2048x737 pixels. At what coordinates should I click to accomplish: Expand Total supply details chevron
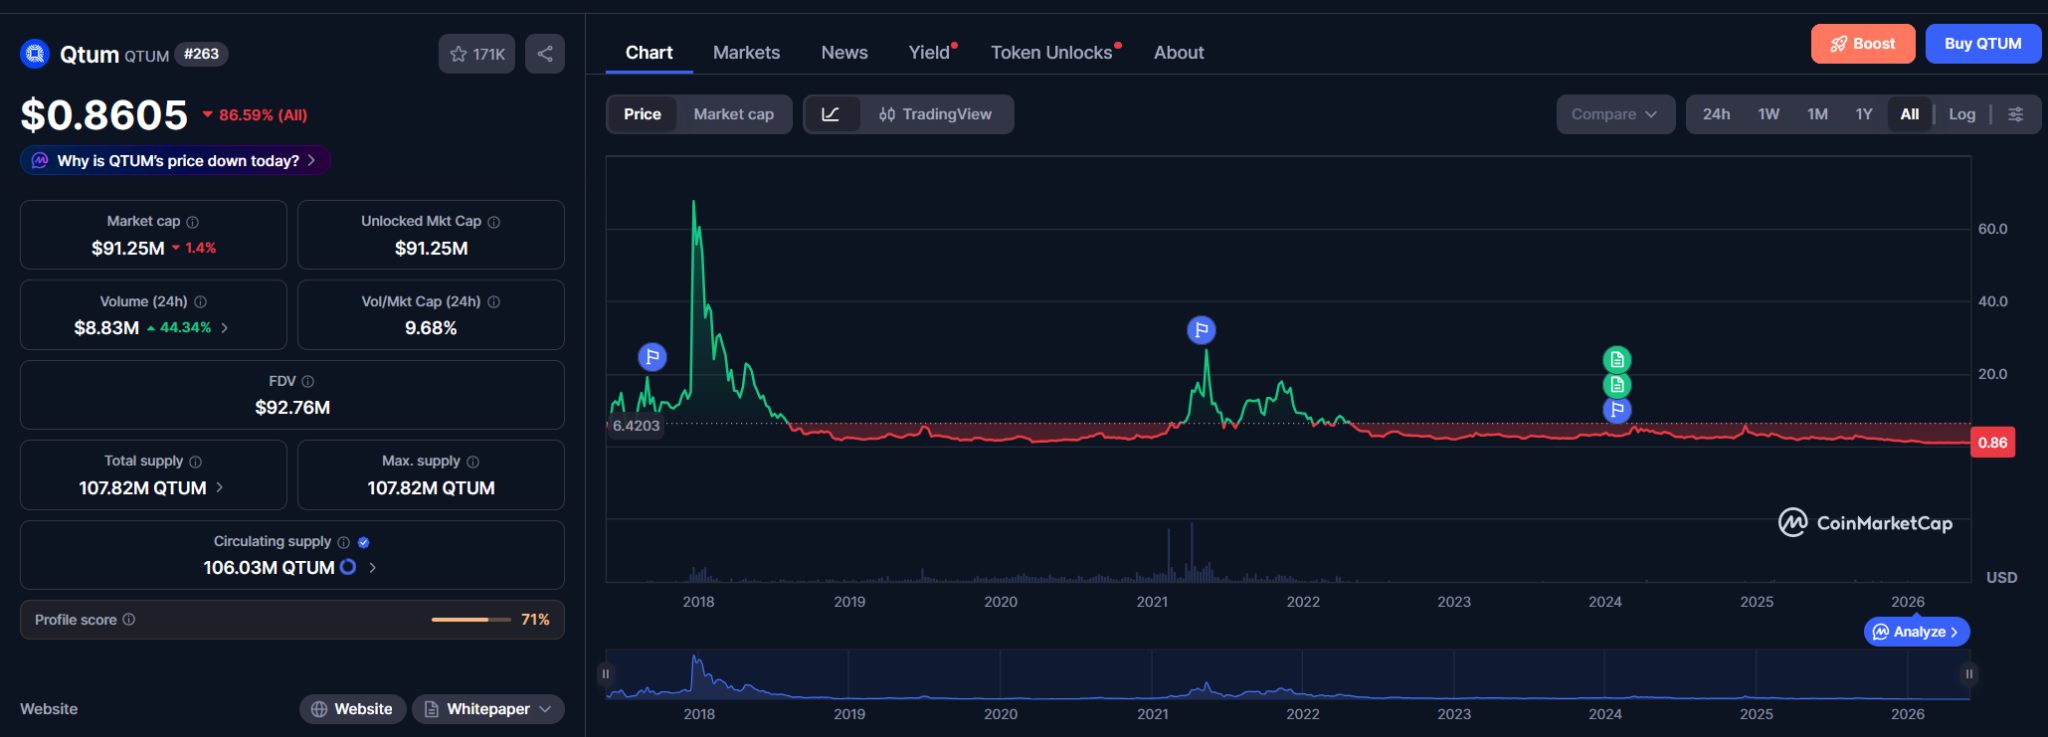[220, 488]
